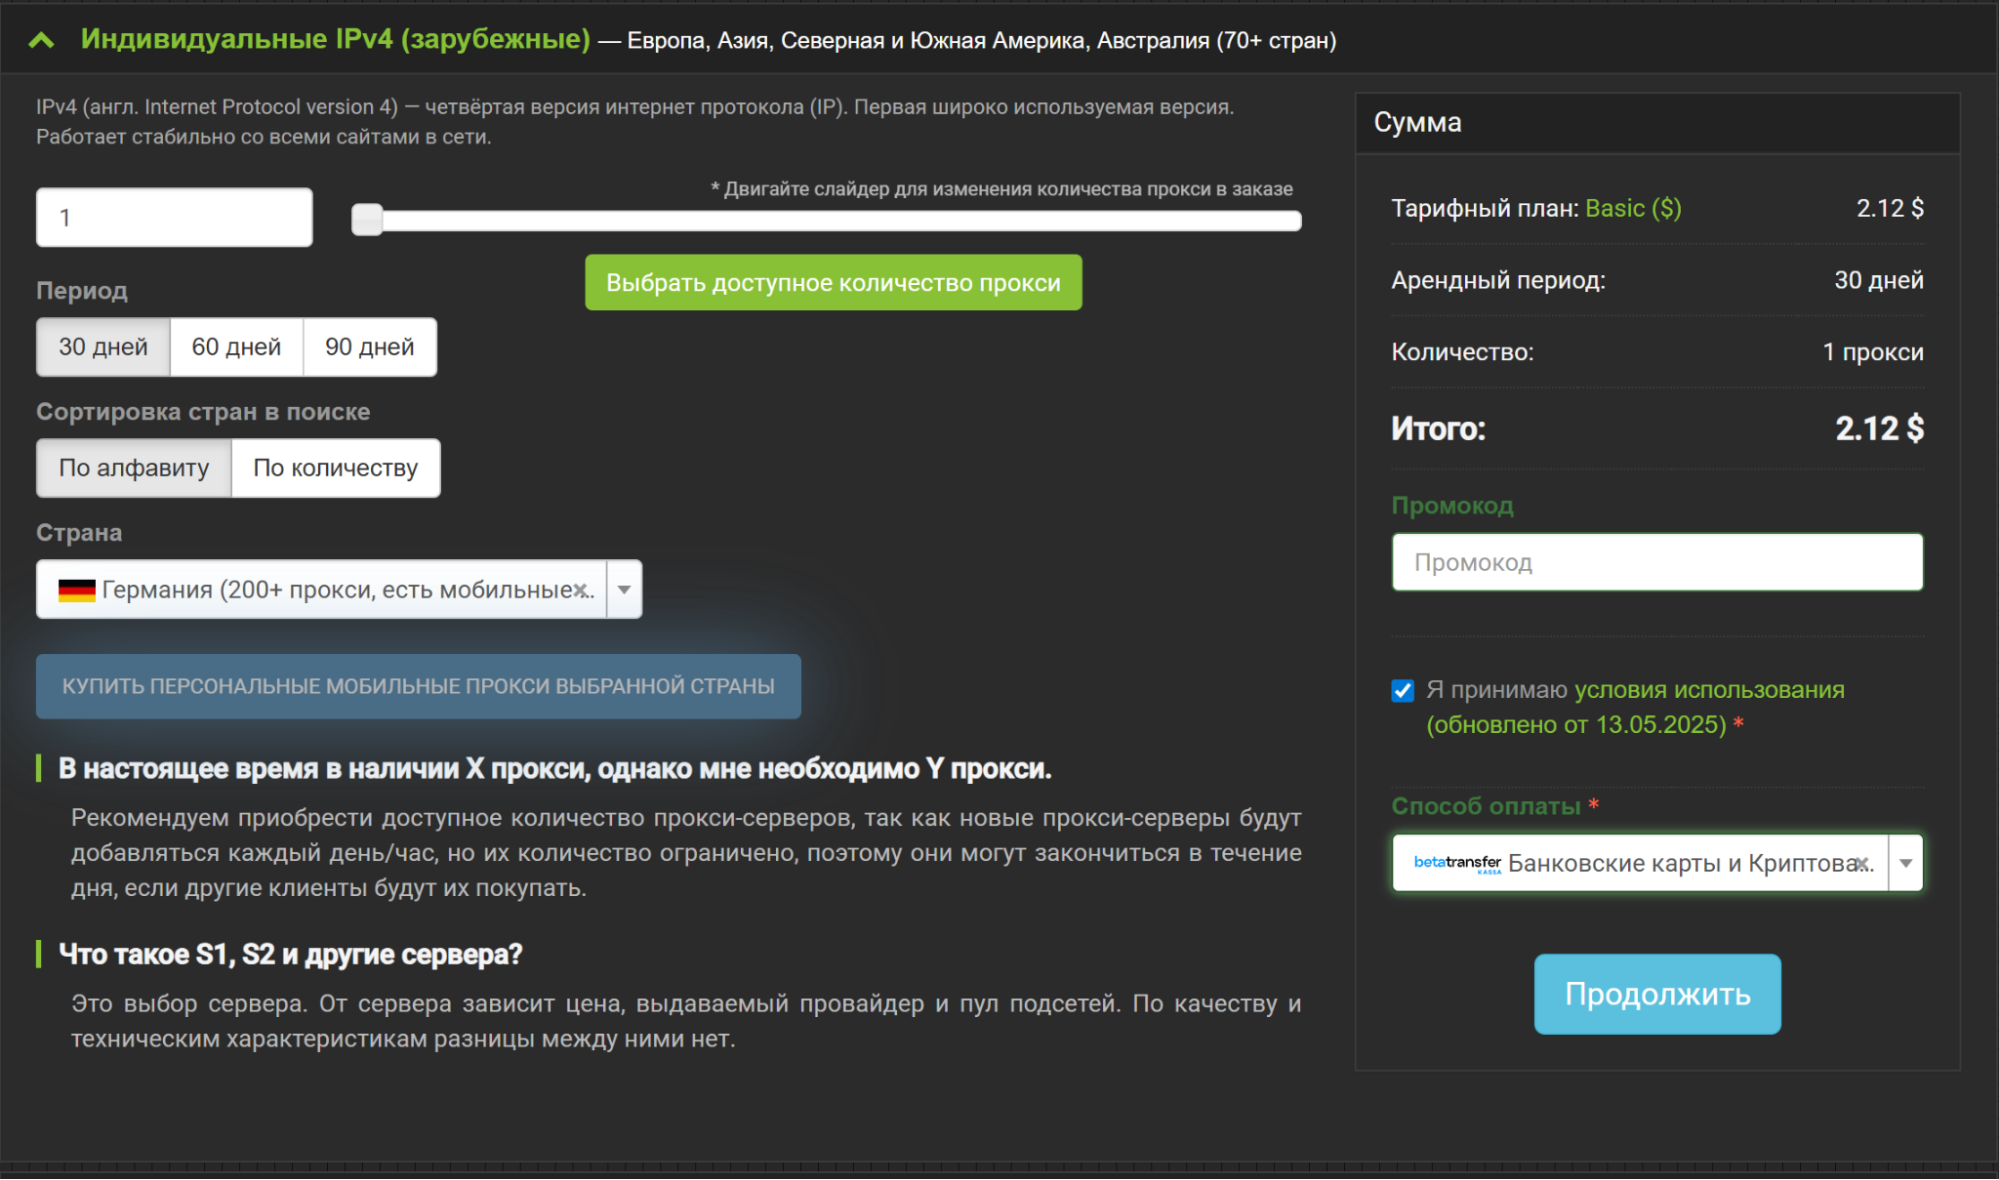1999x1180 pixels.
Task: Click the buy personal mobile proxies button
Action: pos(418,686)
